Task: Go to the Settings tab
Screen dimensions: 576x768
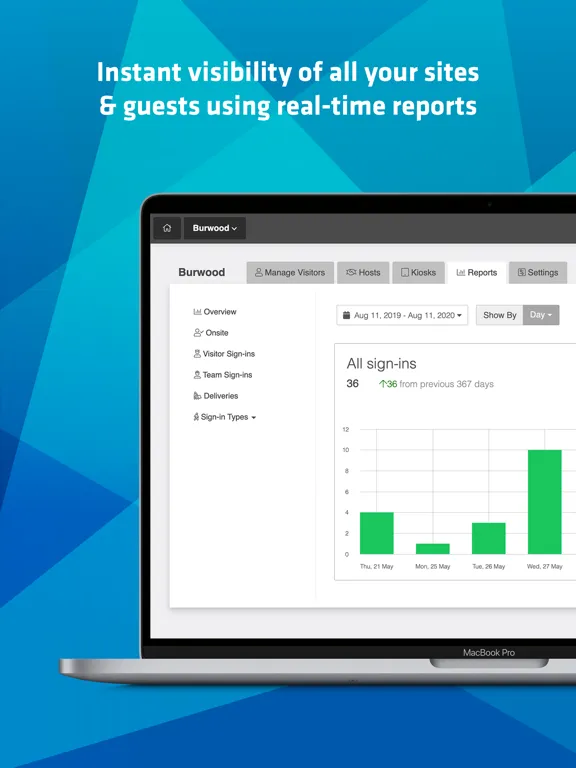Action: pos(538,272)
